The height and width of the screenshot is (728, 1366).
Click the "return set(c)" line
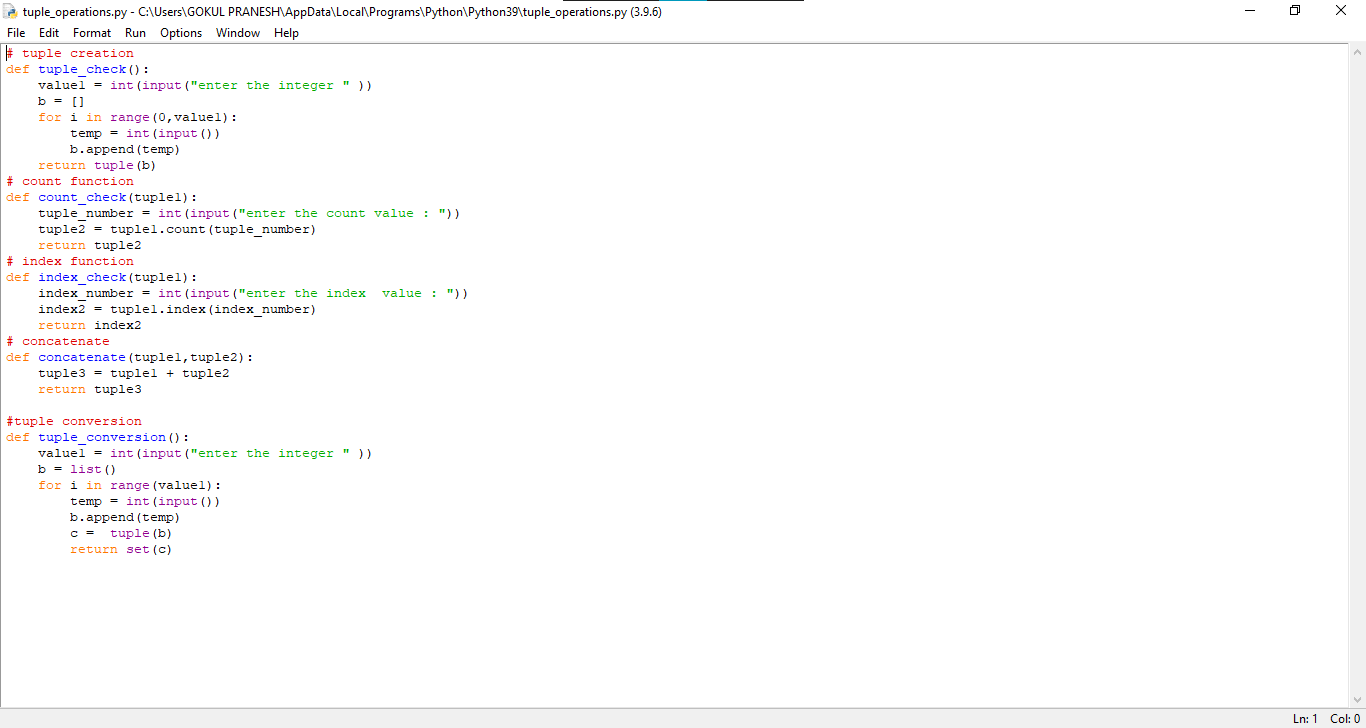click(121, 549)
